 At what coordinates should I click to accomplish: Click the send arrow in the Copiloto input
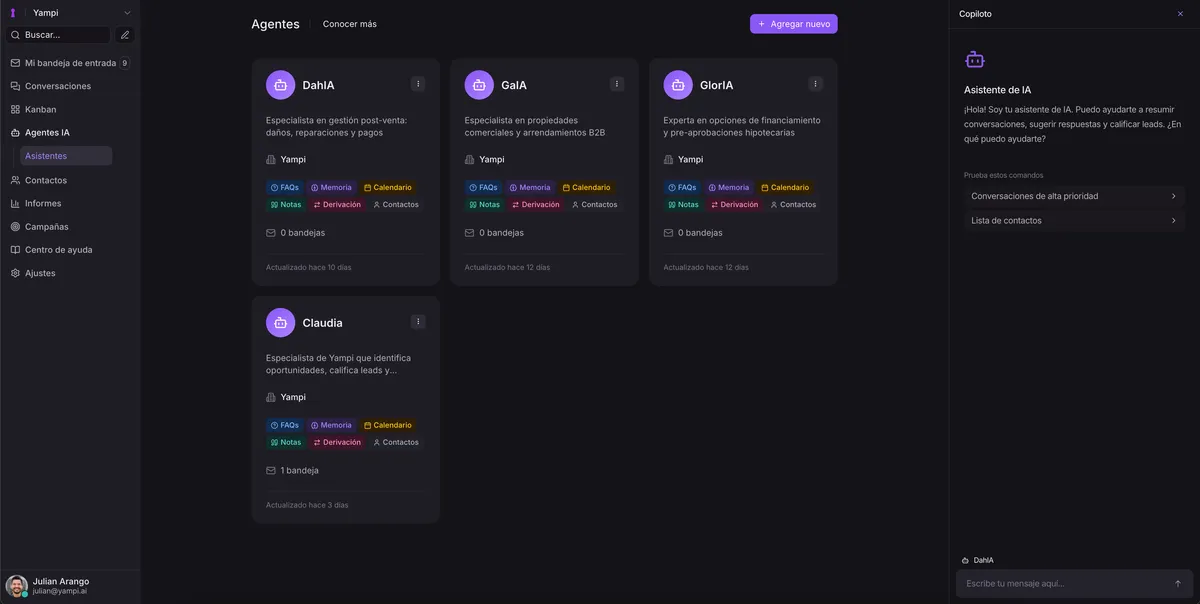pos(1178,583)
